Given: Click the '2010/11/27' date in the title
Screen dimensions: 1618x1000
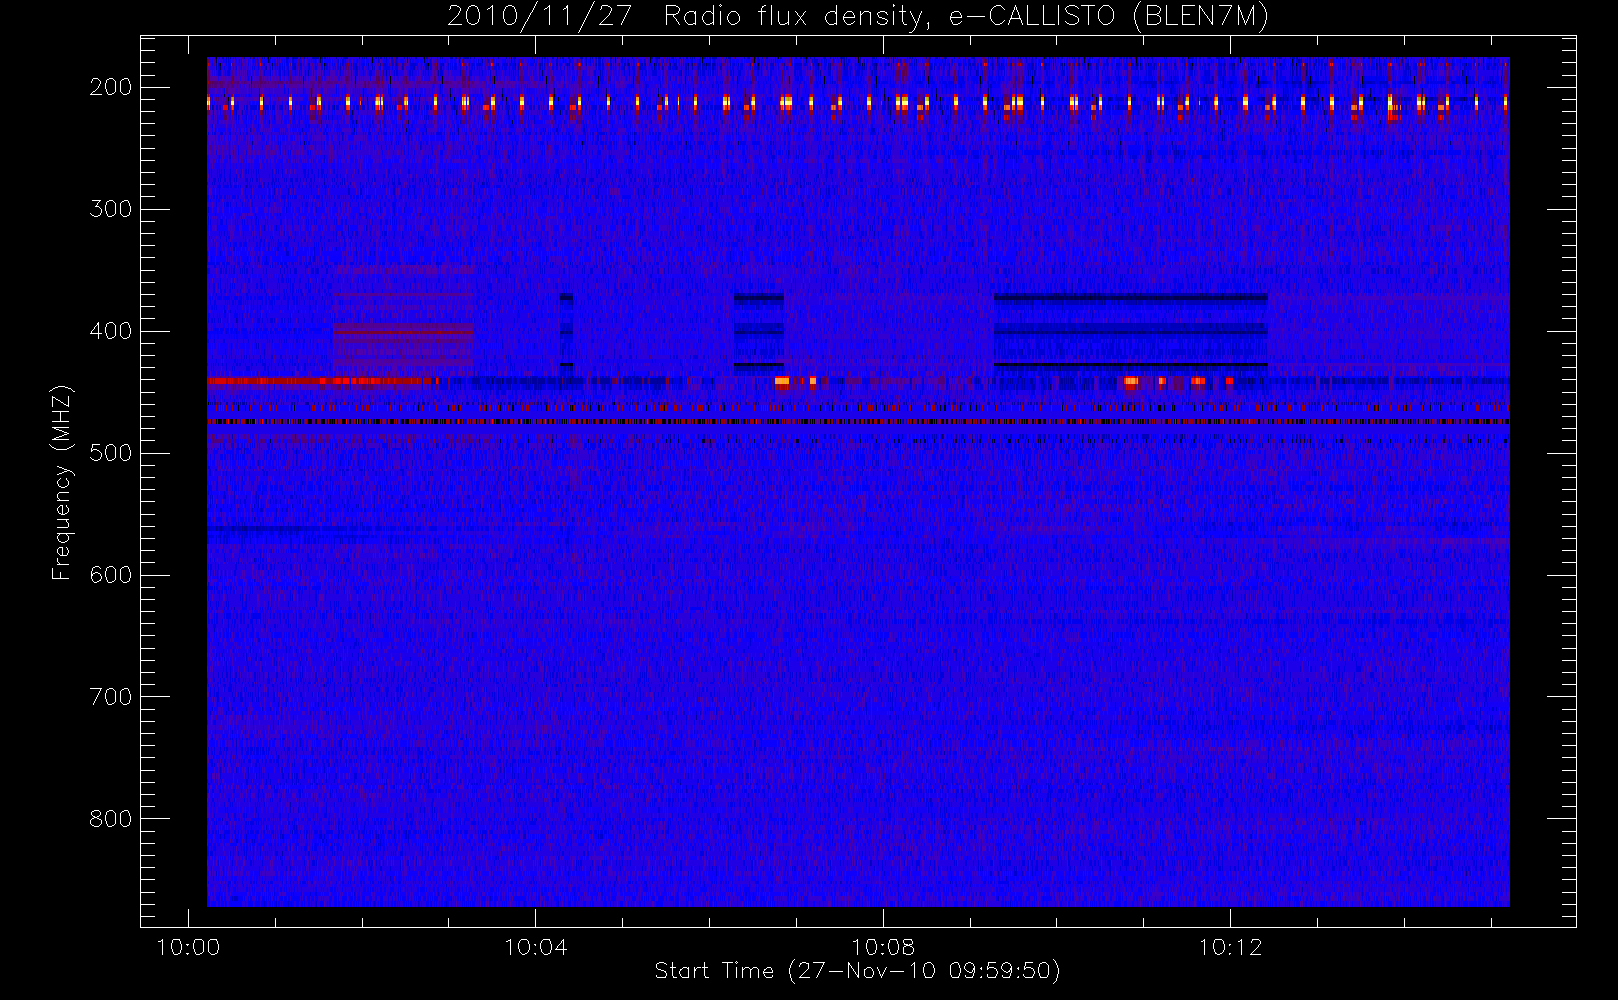Looking at the screenshot, I should (539, 17).
